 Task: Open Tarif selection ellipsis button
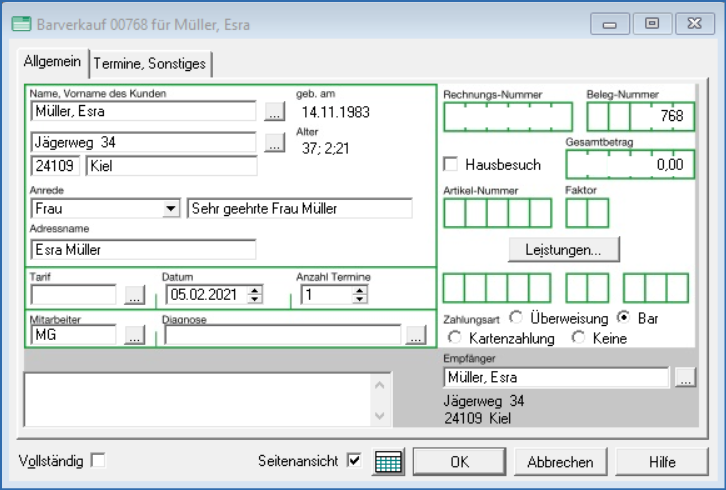tap(135, 295)
